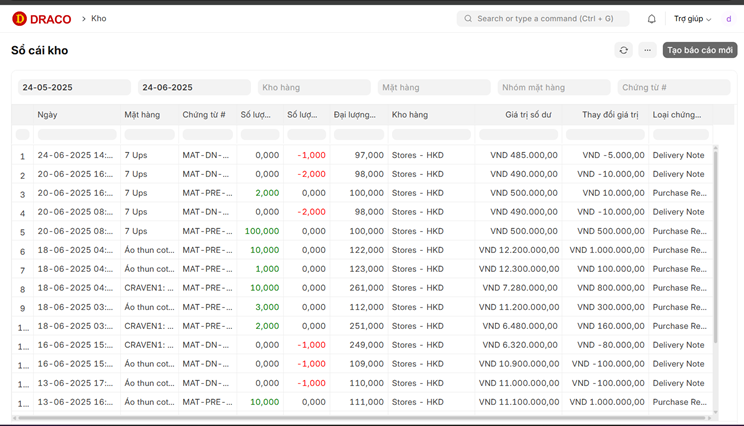Image resolution: width=744 pixels, height=426 pixels.
Task: Click the Nhóm mặt hàng filter field
Action: (x=554, y=87)
